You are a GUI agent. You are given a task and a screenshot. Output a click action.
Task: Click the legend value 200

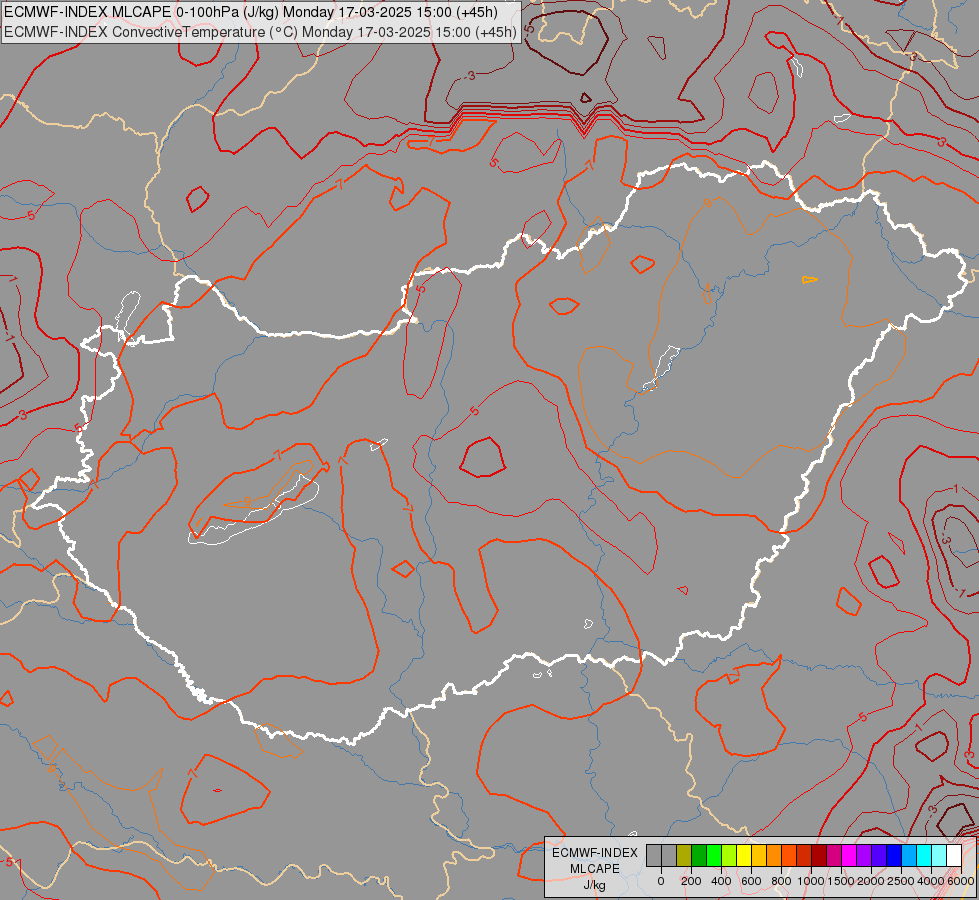pos(691,881)
